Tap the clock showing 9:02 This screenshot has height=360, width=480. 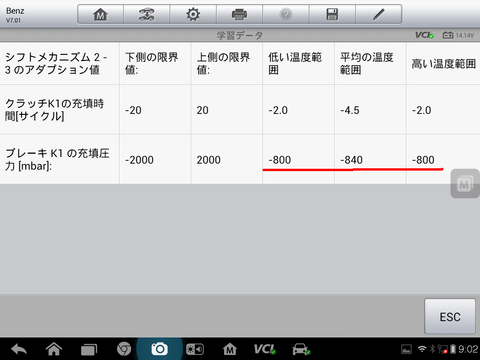tap(468, 349)
